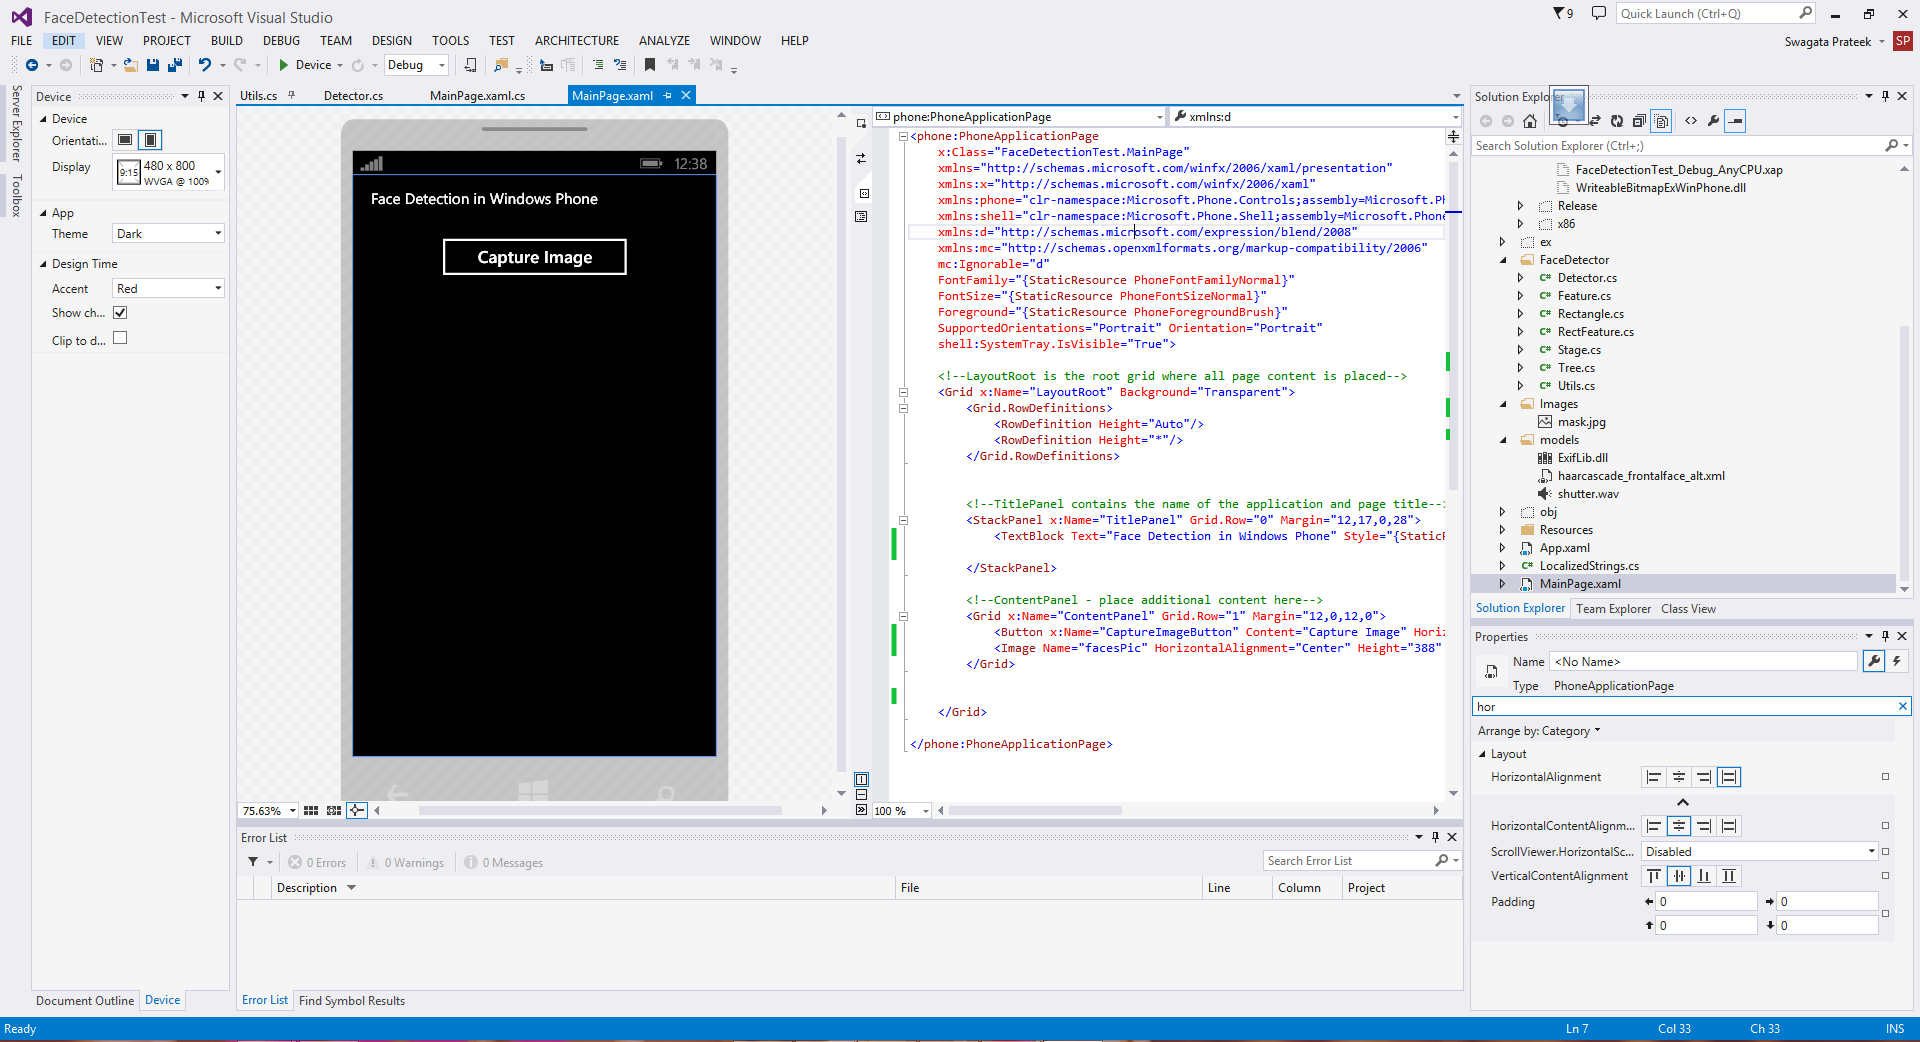Open the Accent dropdown showing Red
This screenshot has width=1920, height=1042.
click(168, 288)
